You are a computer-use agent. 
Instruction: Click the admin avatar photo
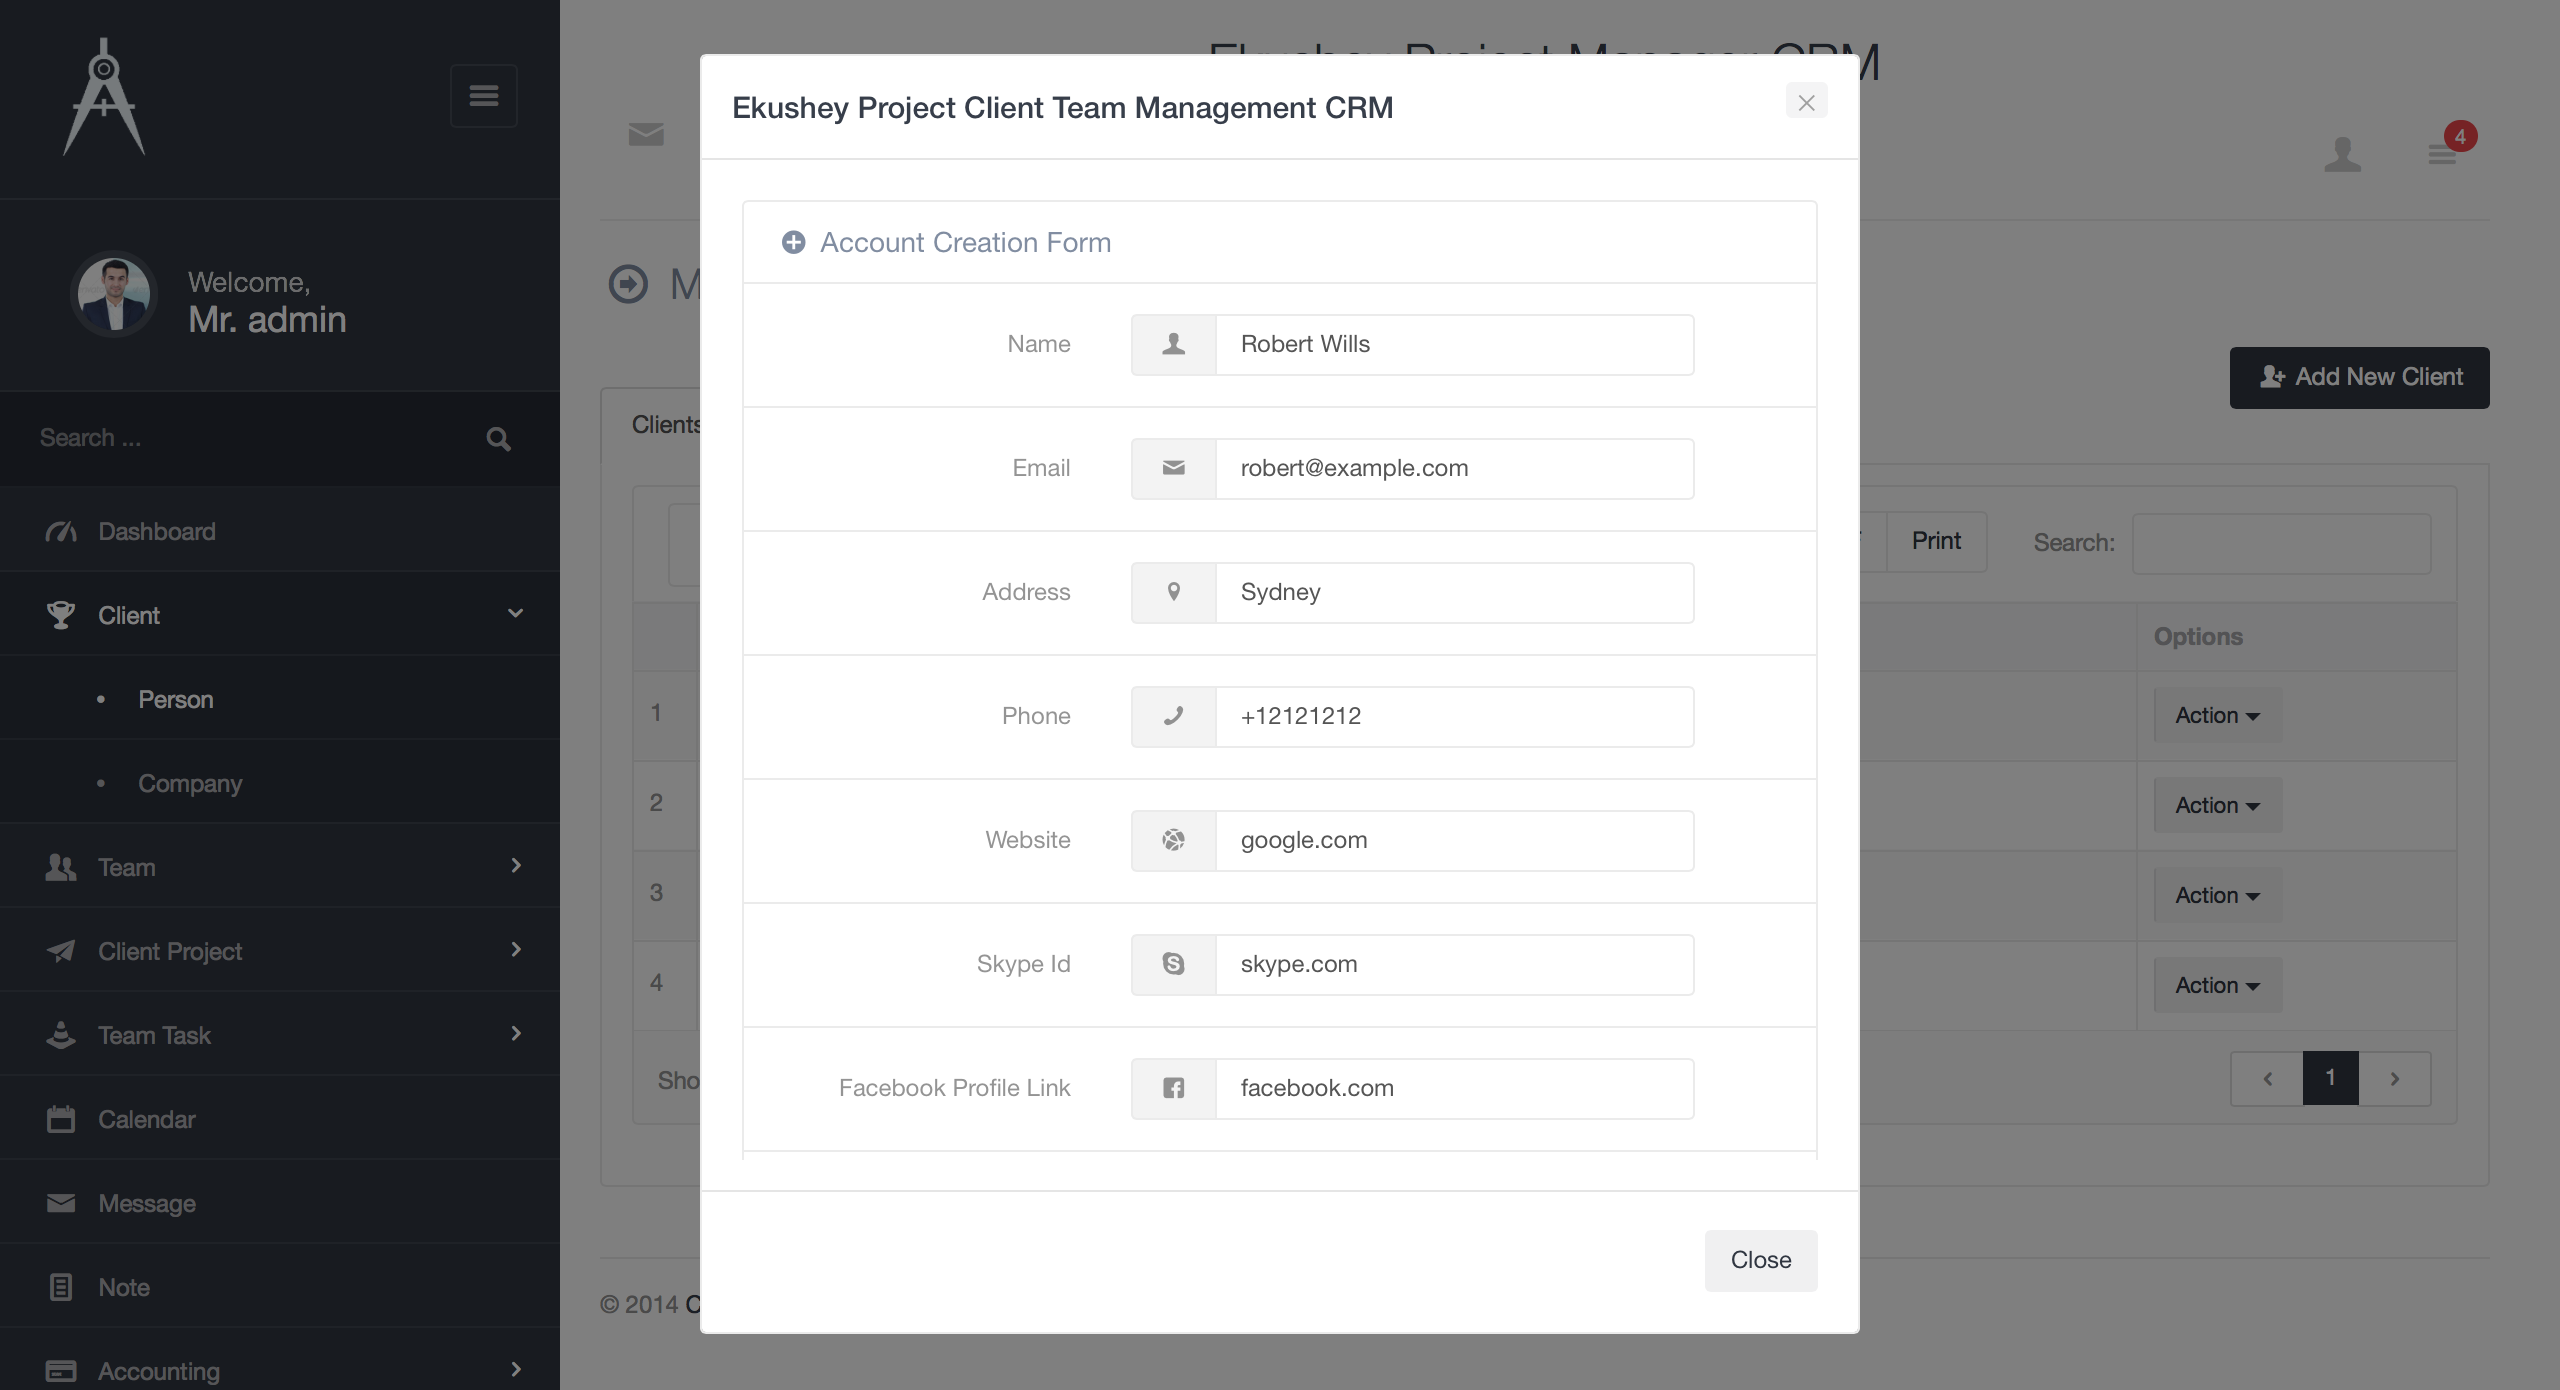(114, 295)
